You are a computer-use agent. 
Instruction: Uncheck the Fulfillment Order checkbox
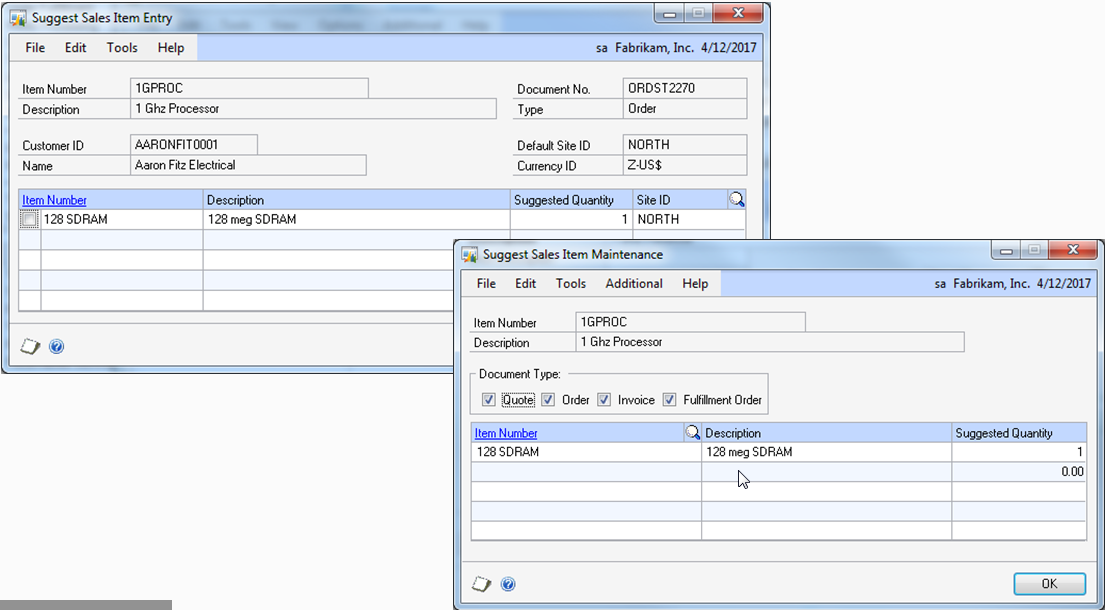[669, 399]
